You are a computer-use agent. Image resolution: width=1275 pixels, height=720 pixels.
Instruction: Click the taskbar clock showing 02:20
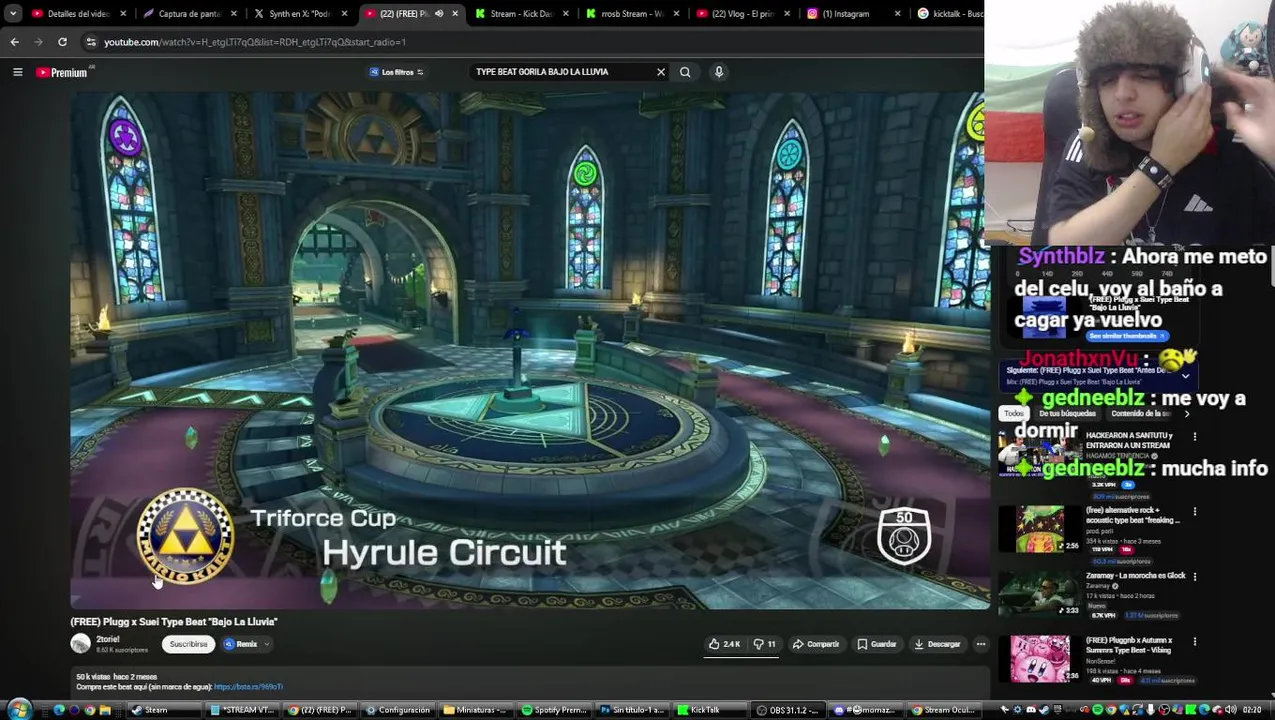pyautogui.click(x=1251, y=710)
